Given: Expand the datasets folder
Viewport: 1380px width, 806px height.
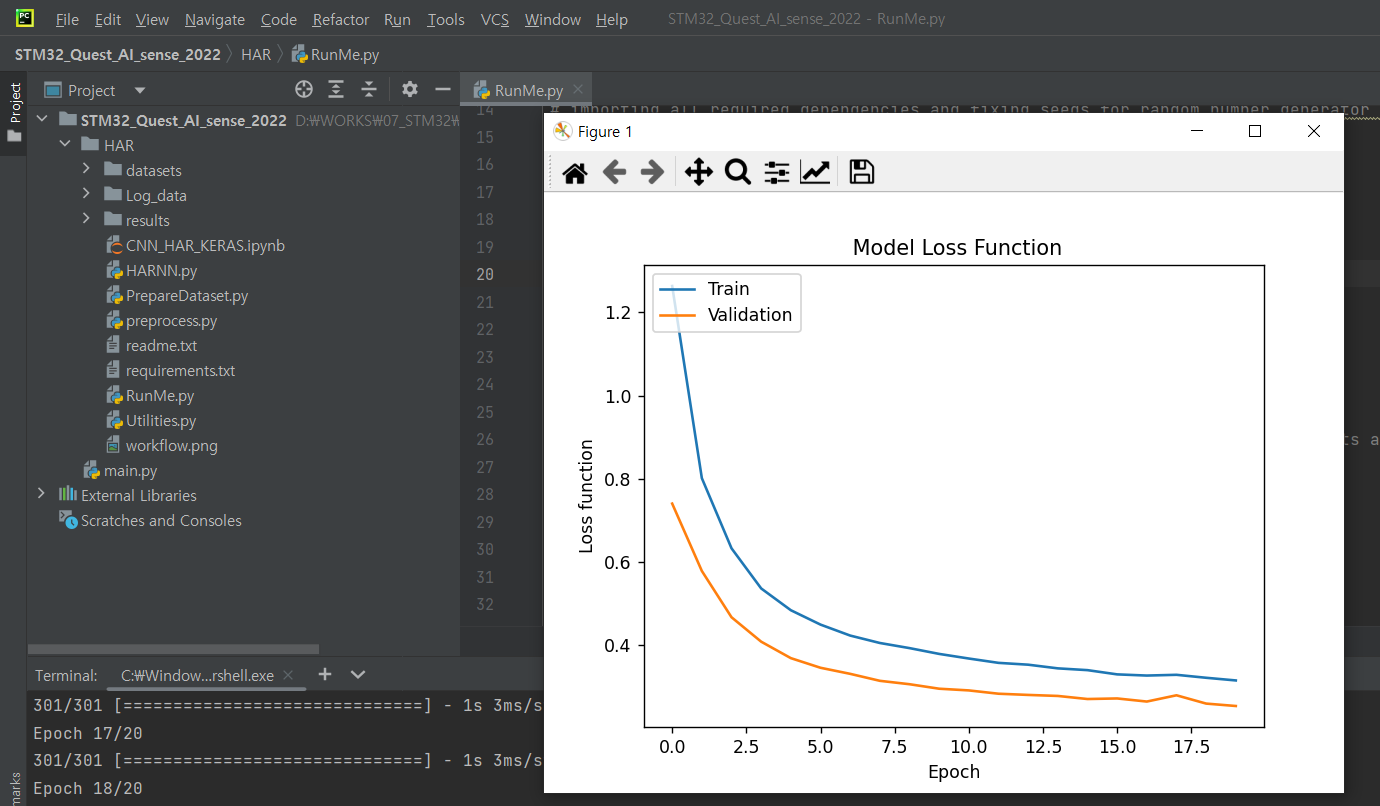Looking at the screenshot, I should tap(87, 170).
